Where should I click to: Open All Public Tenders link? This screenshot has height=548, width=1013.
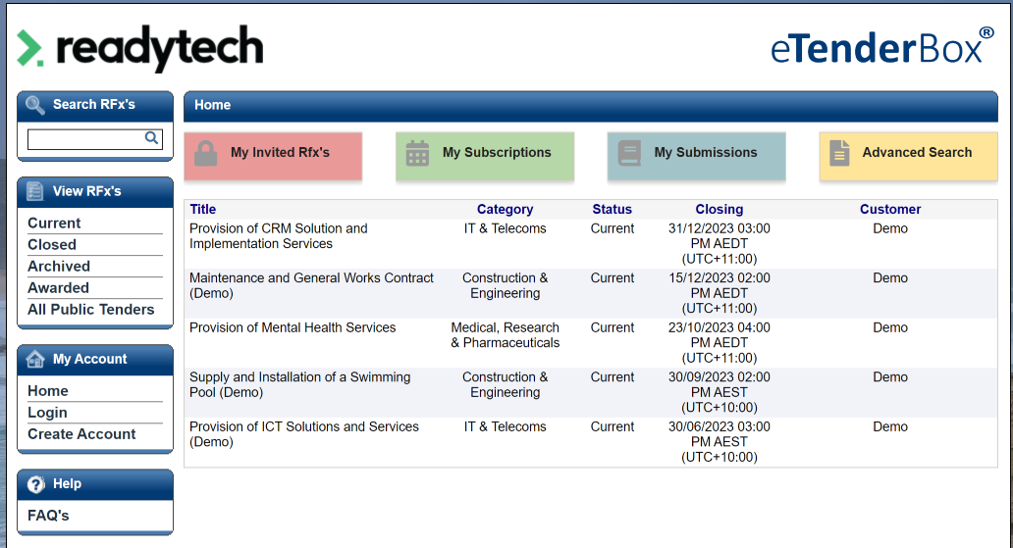[90, 310]
